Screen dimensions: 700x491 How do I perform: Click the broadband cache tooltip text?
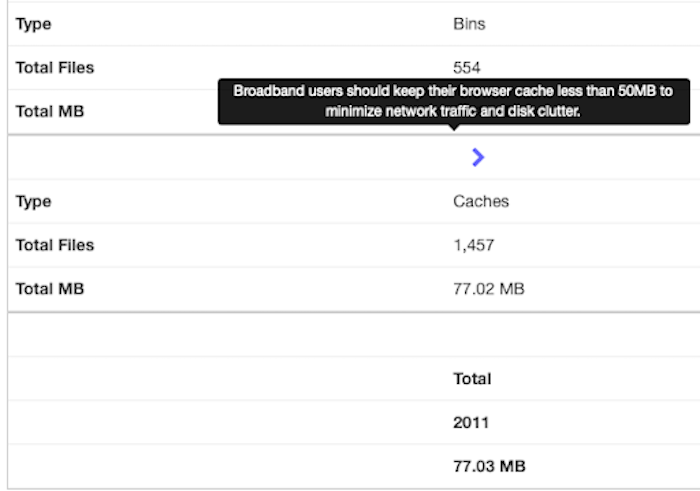[x=454, y=101]
